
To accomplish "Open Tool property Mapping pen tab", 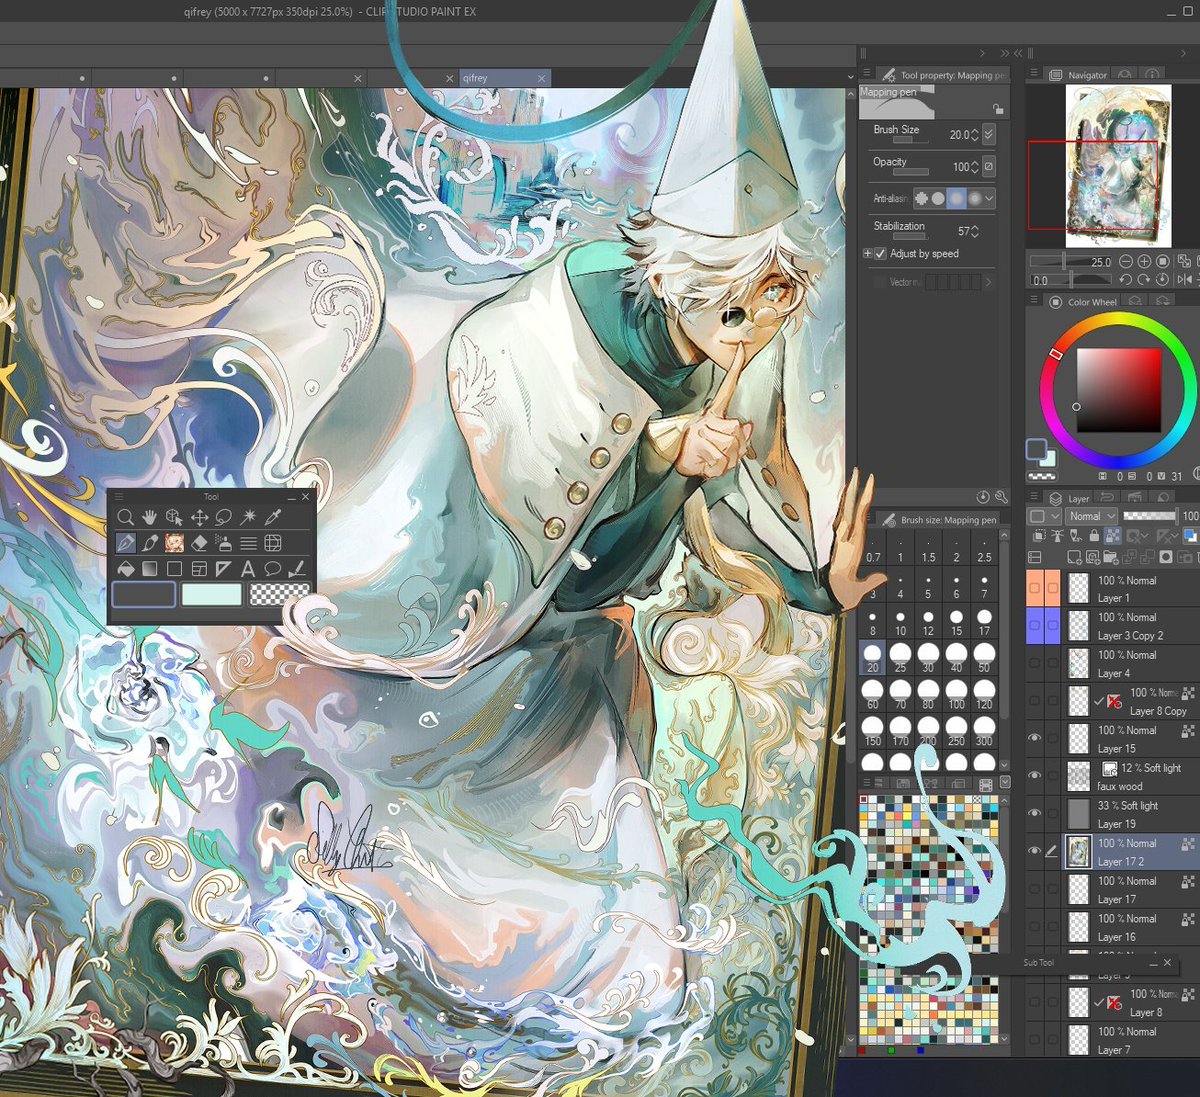I will click(943, 75).
